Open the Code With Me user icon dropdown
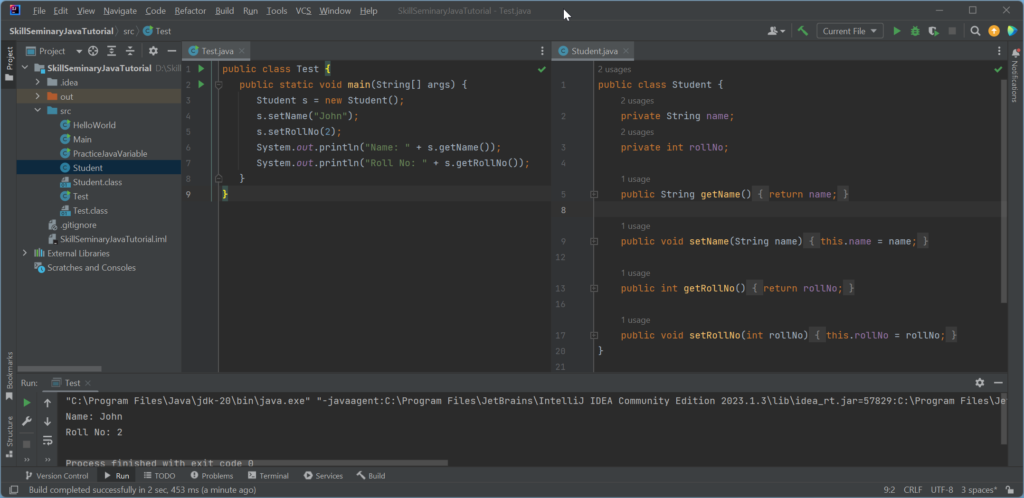Screen dimensions: 1024x498 [776, 31]
